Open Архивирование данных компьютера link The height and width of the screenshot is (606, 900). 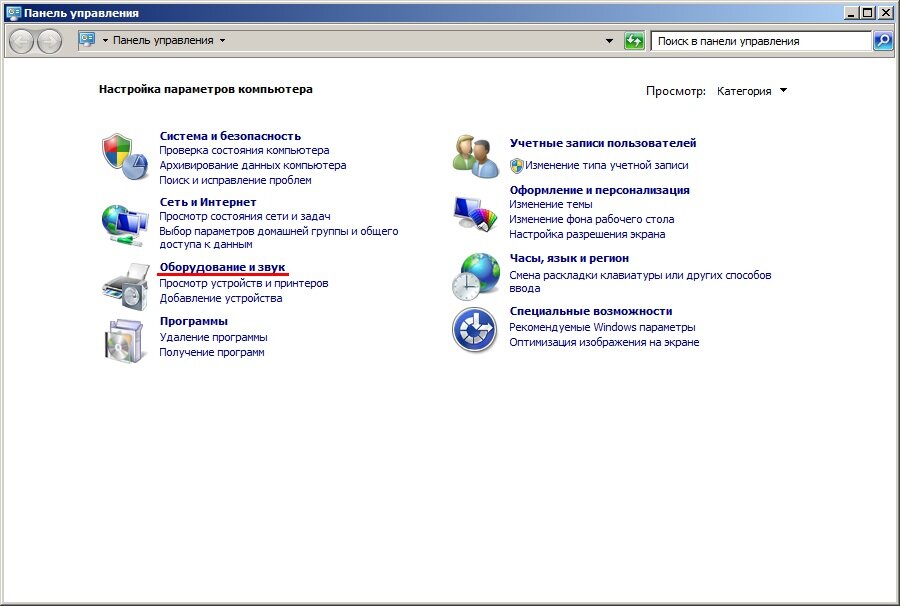pos(253,165)
